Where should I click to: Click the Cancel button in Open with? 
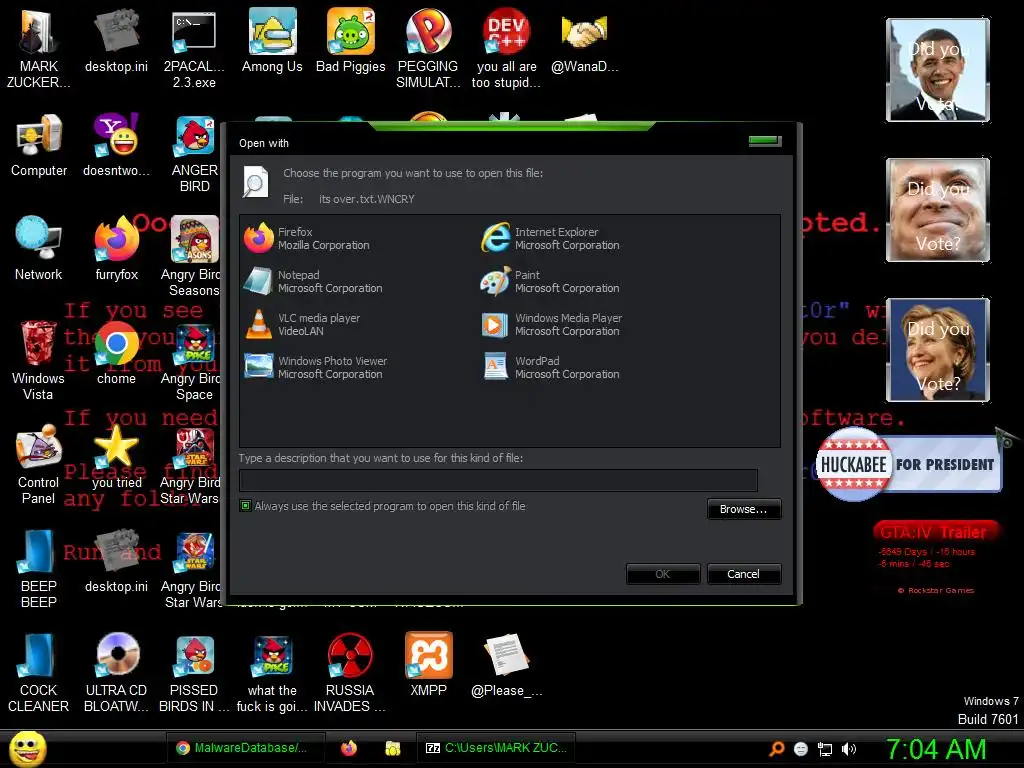click(743, 574)
